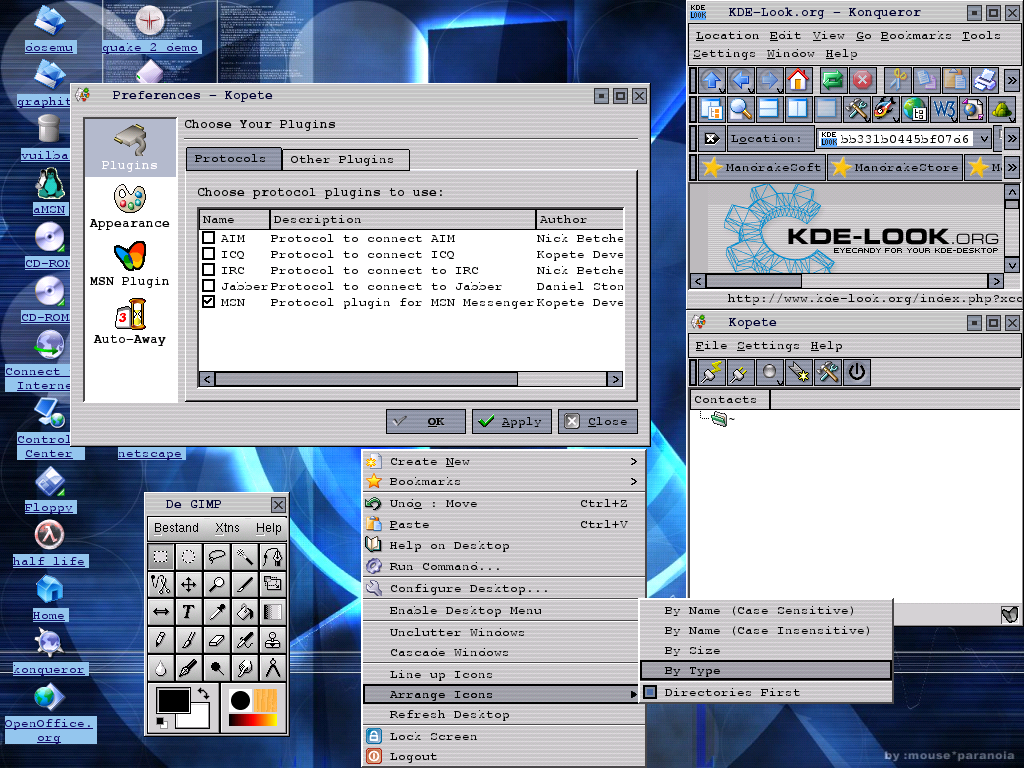This screenshot has height=768, width=1024.
Task: Click Konqueror location URL input field
Action: click(x=904, y=138)
